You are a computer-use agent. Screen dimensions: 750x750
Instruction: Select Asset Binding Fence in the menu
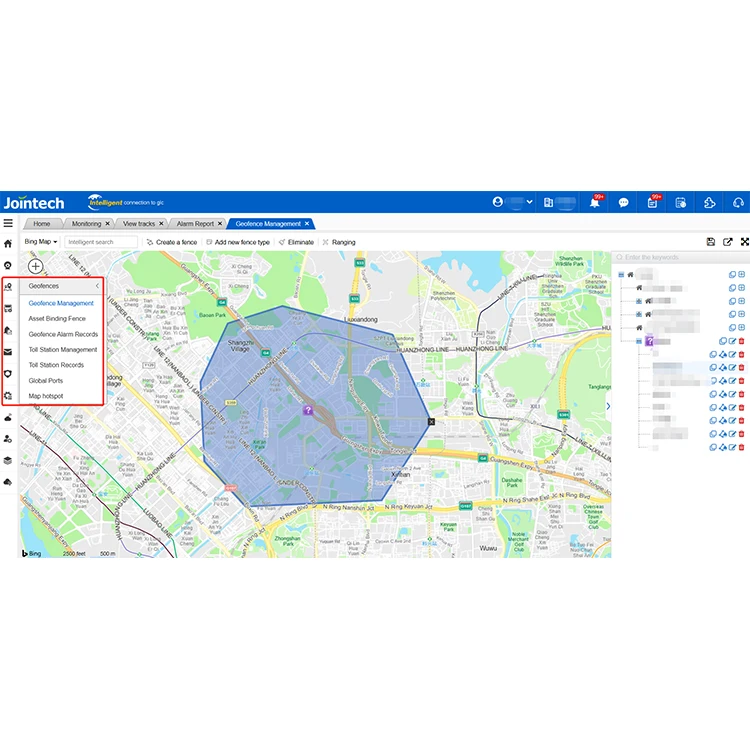pyautogui.click(x=57, y=318)
